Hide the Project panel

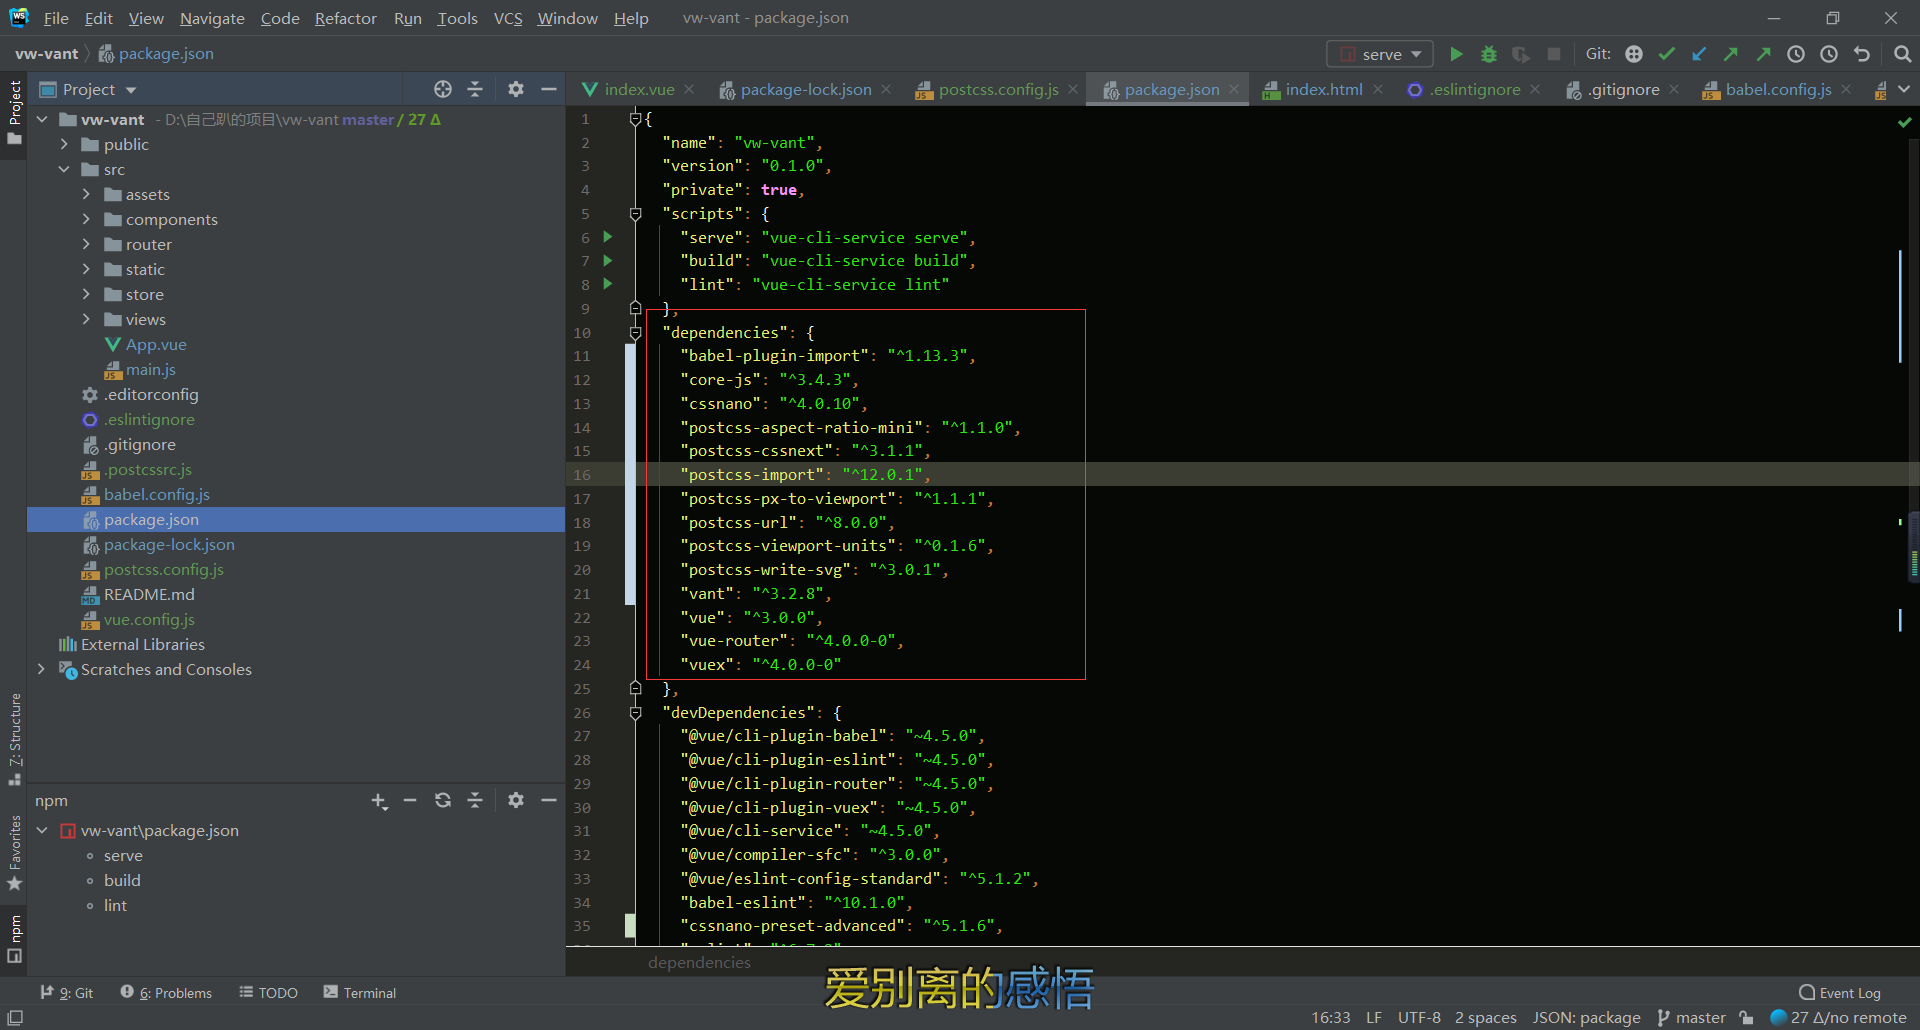[x=549, y=89]
